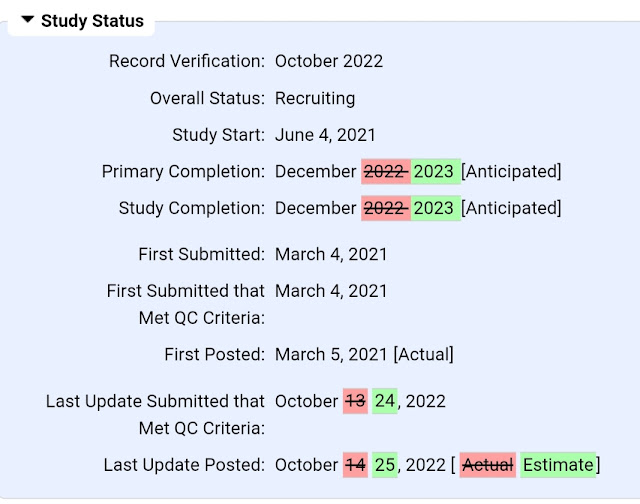Select the Record Verification October 2022 value
Viewport: 640px width, 504px height.
tap(329, 61)
